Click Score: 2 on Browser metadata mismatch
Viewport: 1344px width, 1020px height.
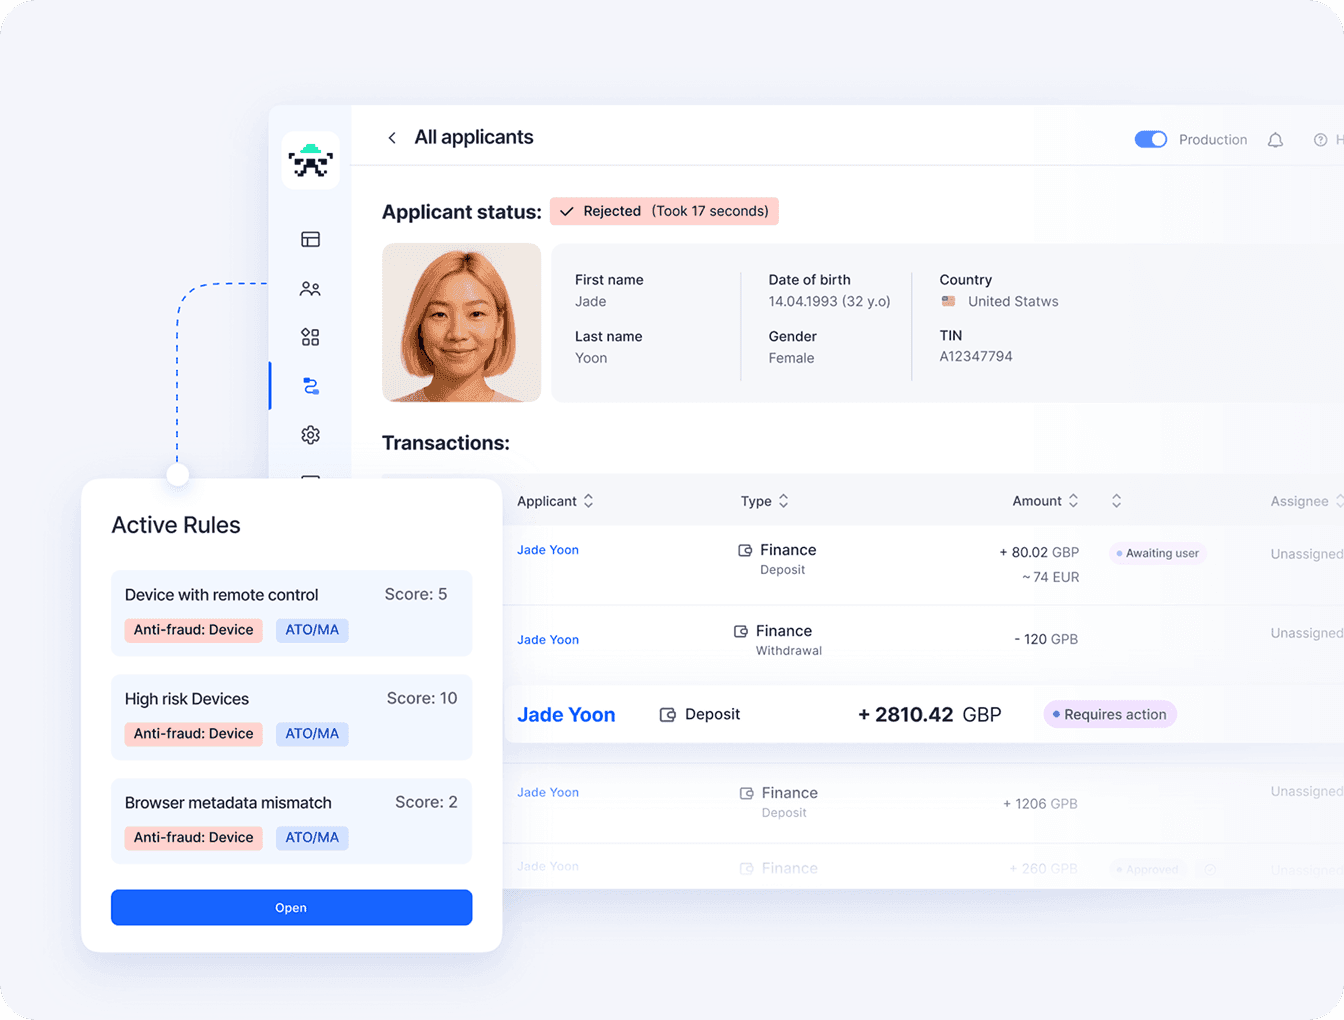[426, 802]
